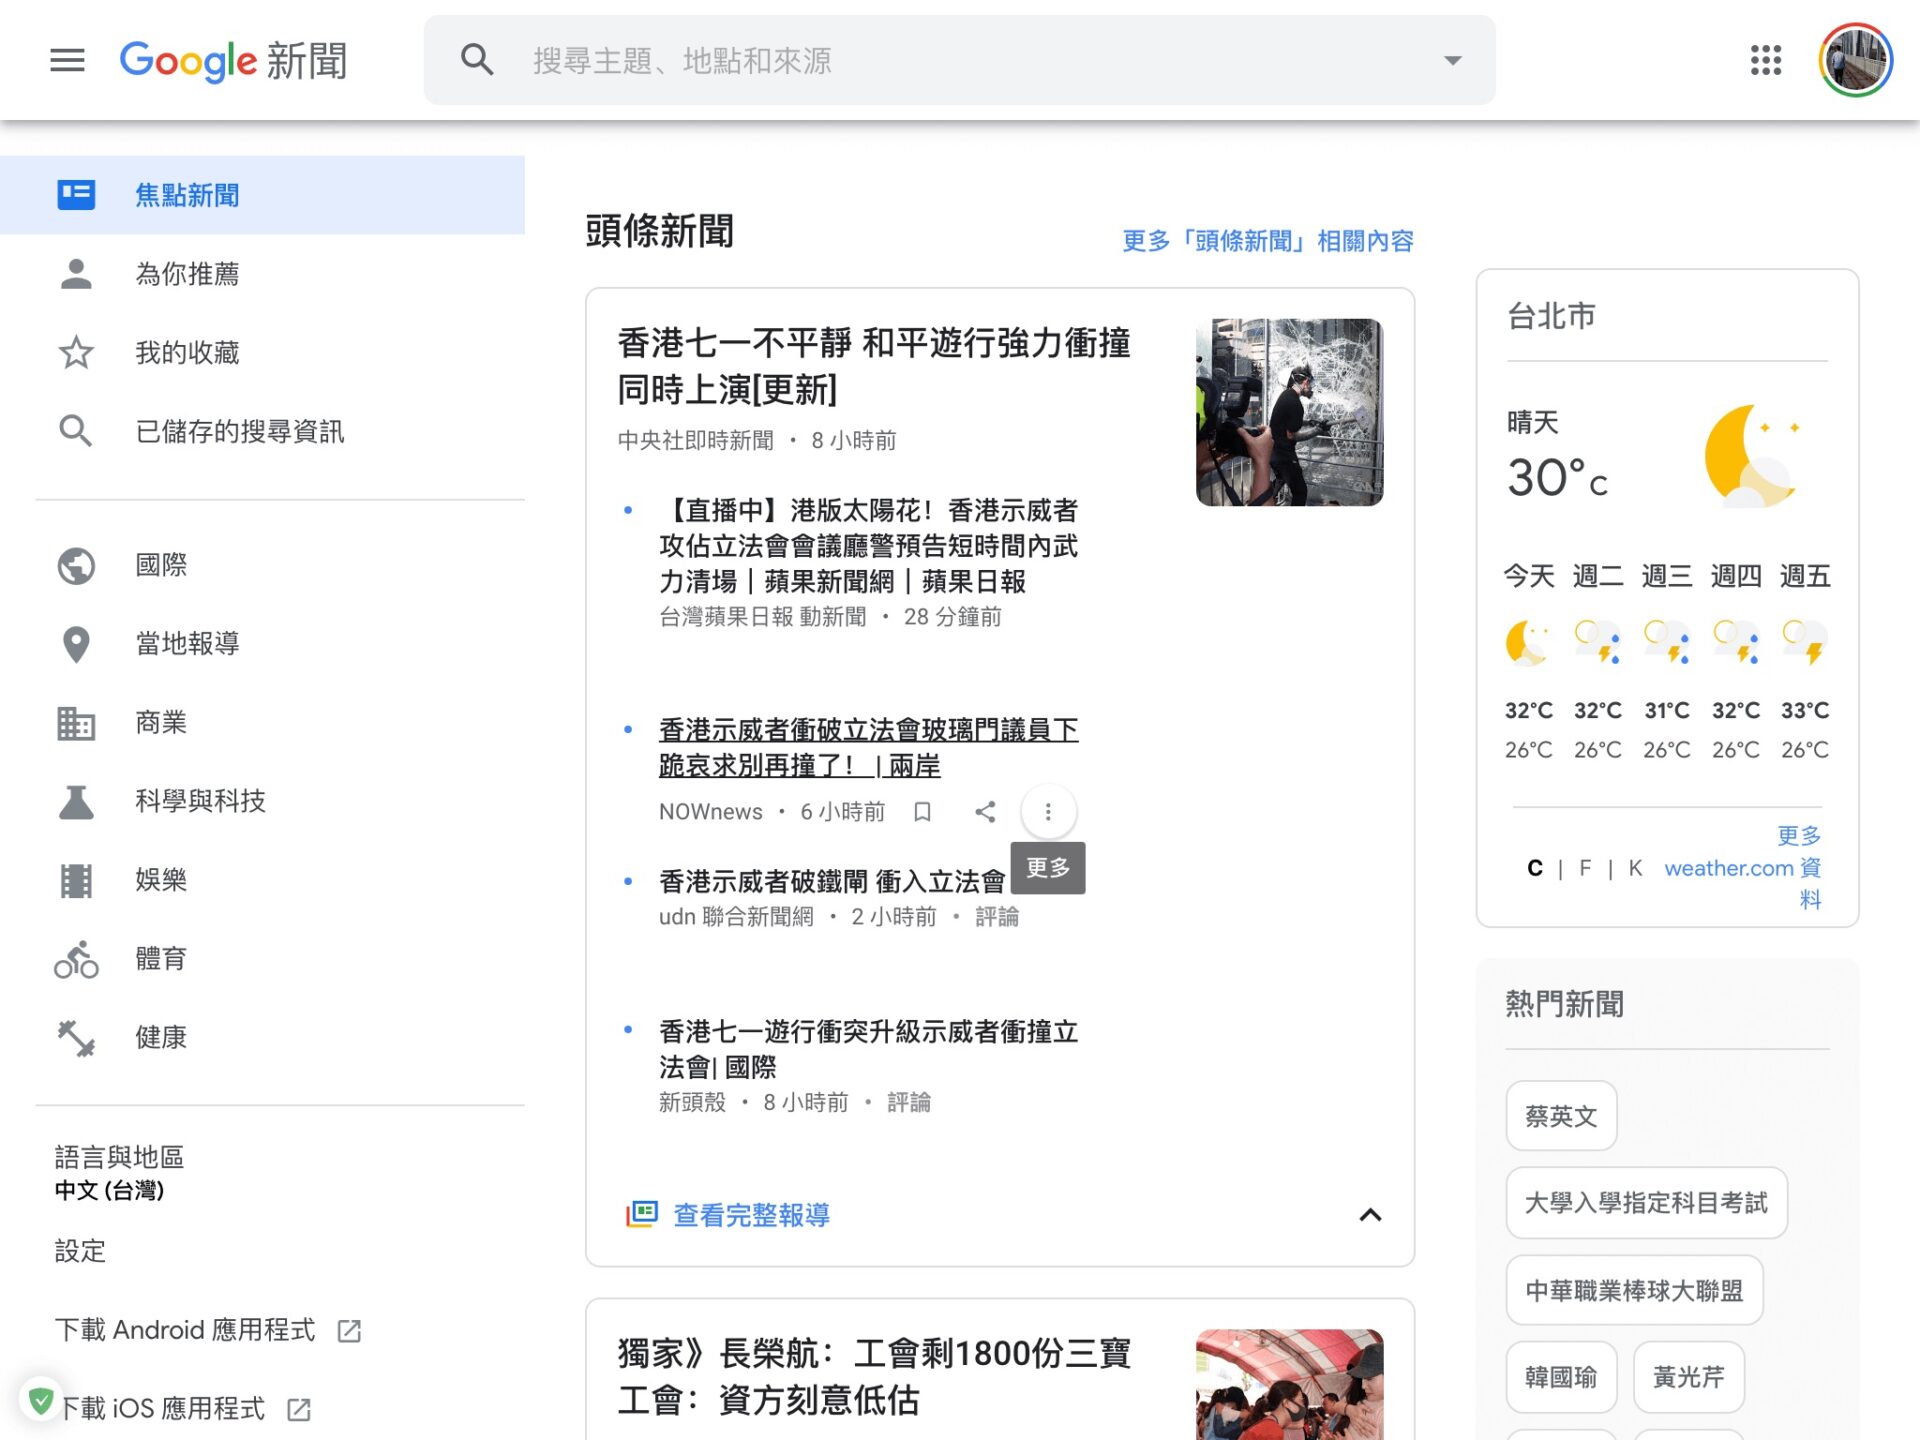This screenshot has height=1440, width=1920.
Task: Open 獨家》長榮航 headline
Action: pyautogui.click(x=874, y=1377)
